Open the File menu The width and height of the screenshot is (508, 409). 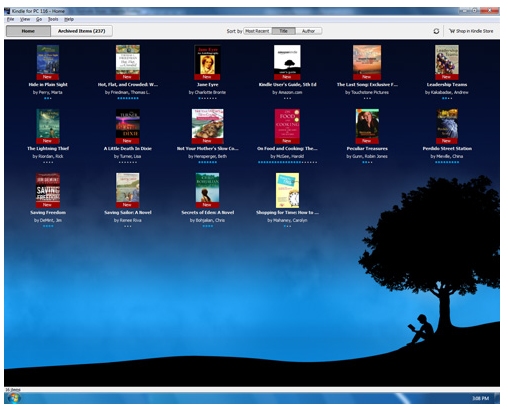(x=11, y=19)
